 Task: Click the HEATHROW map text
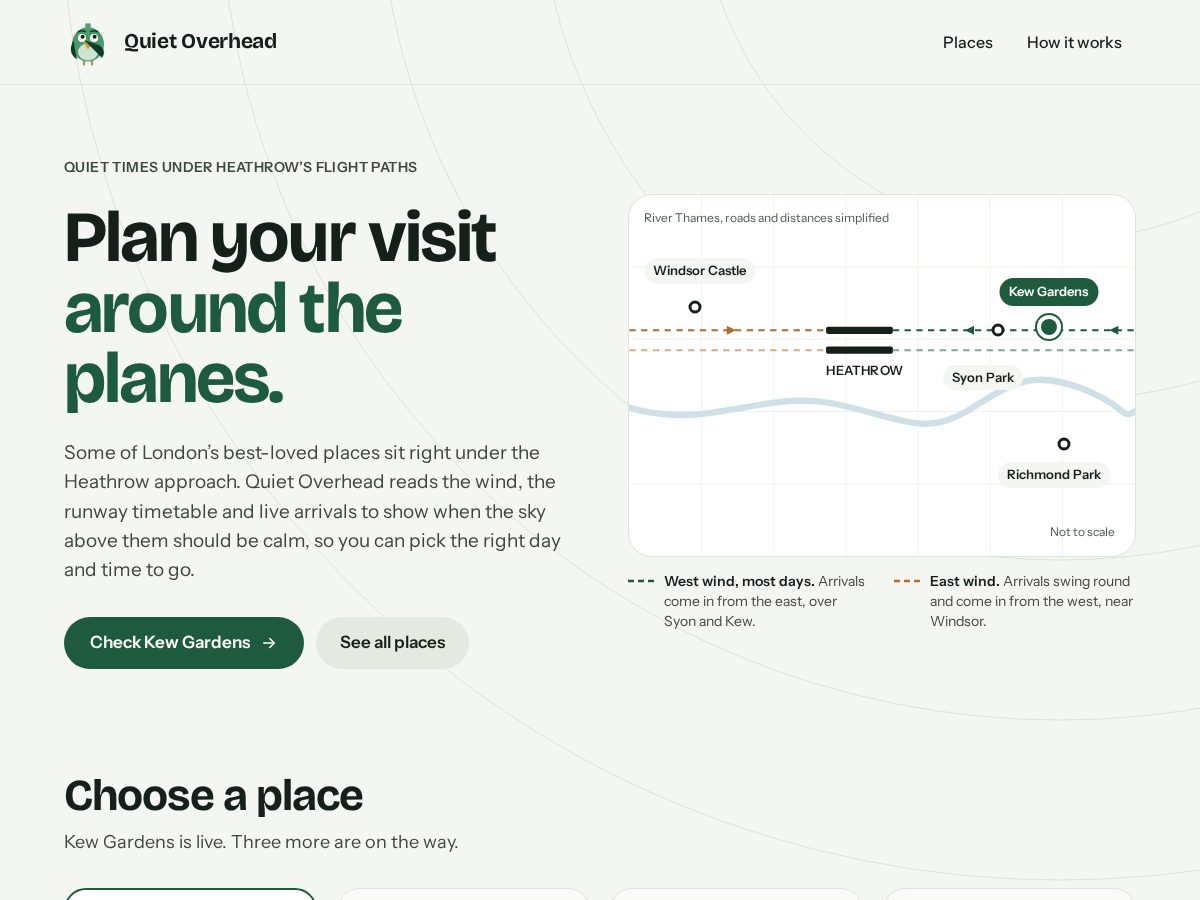pos(864,371)
